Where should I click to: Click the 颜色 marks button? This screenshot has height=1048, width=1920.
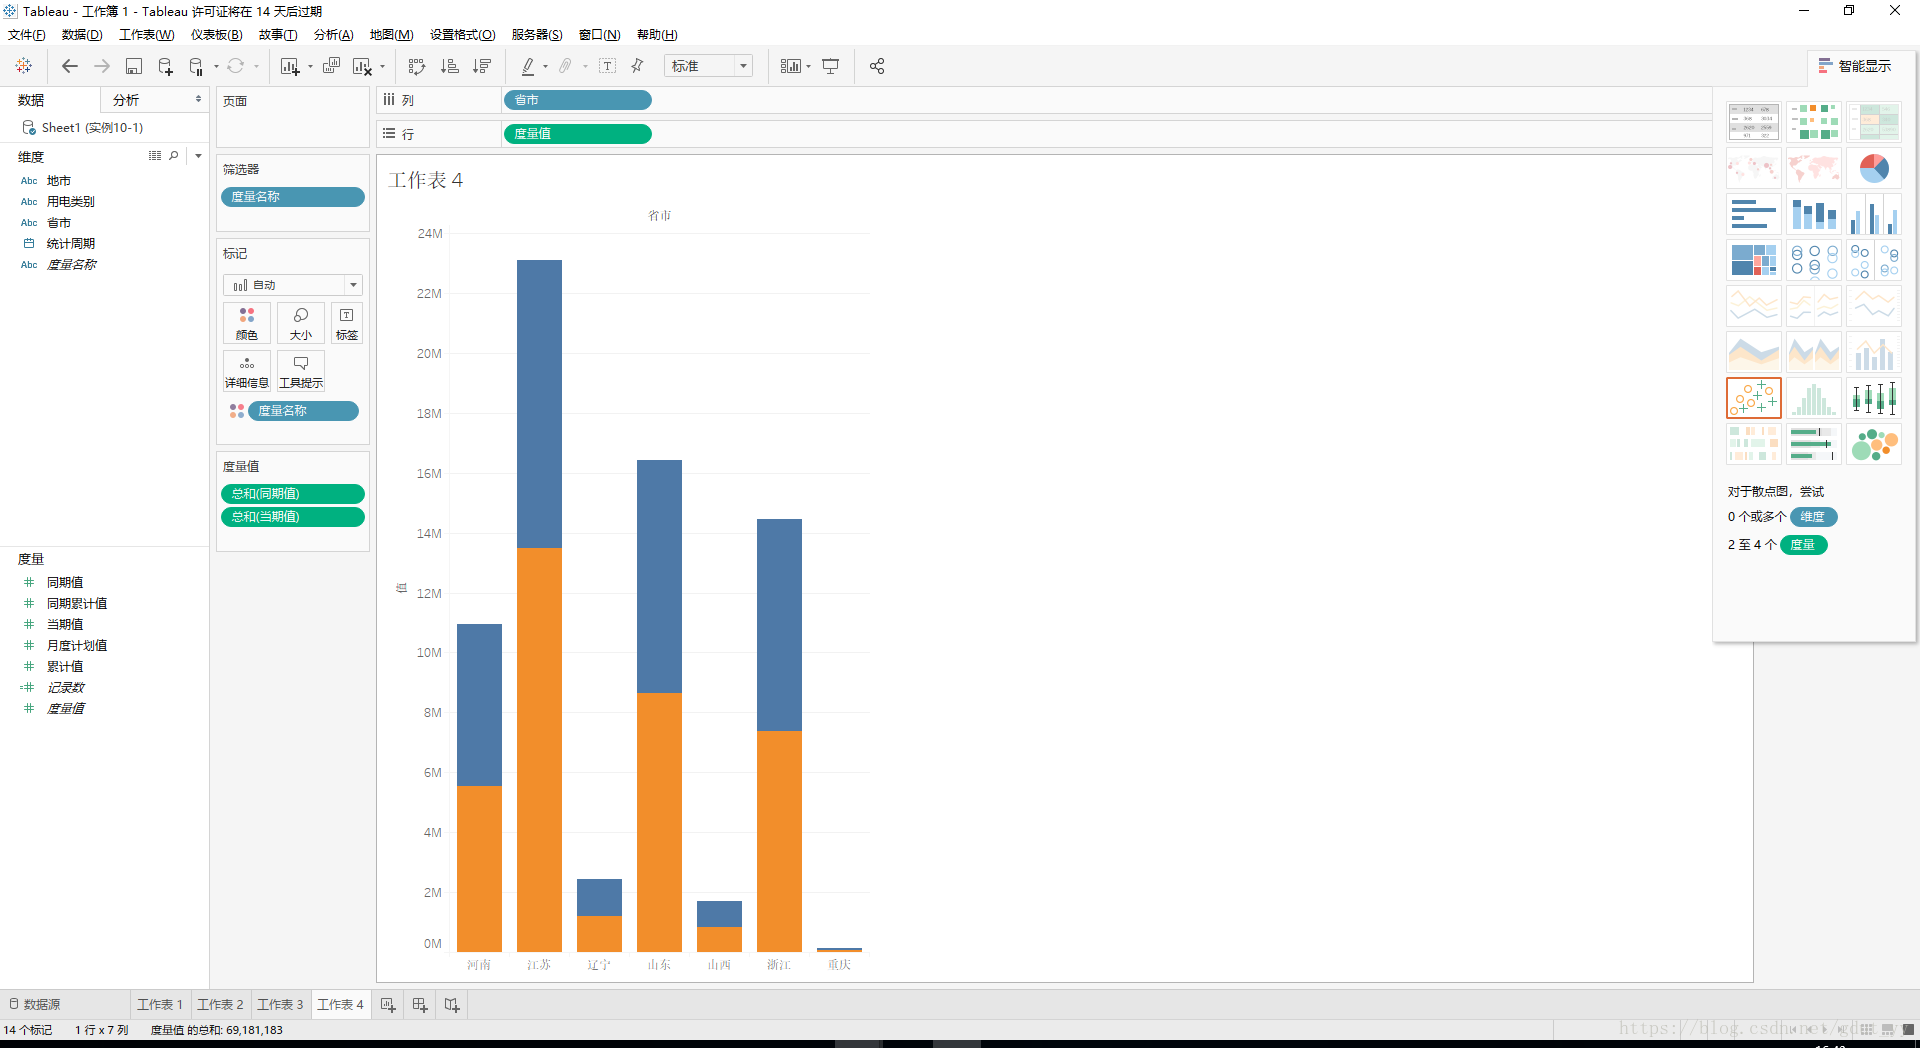click(x=247, y=323)
